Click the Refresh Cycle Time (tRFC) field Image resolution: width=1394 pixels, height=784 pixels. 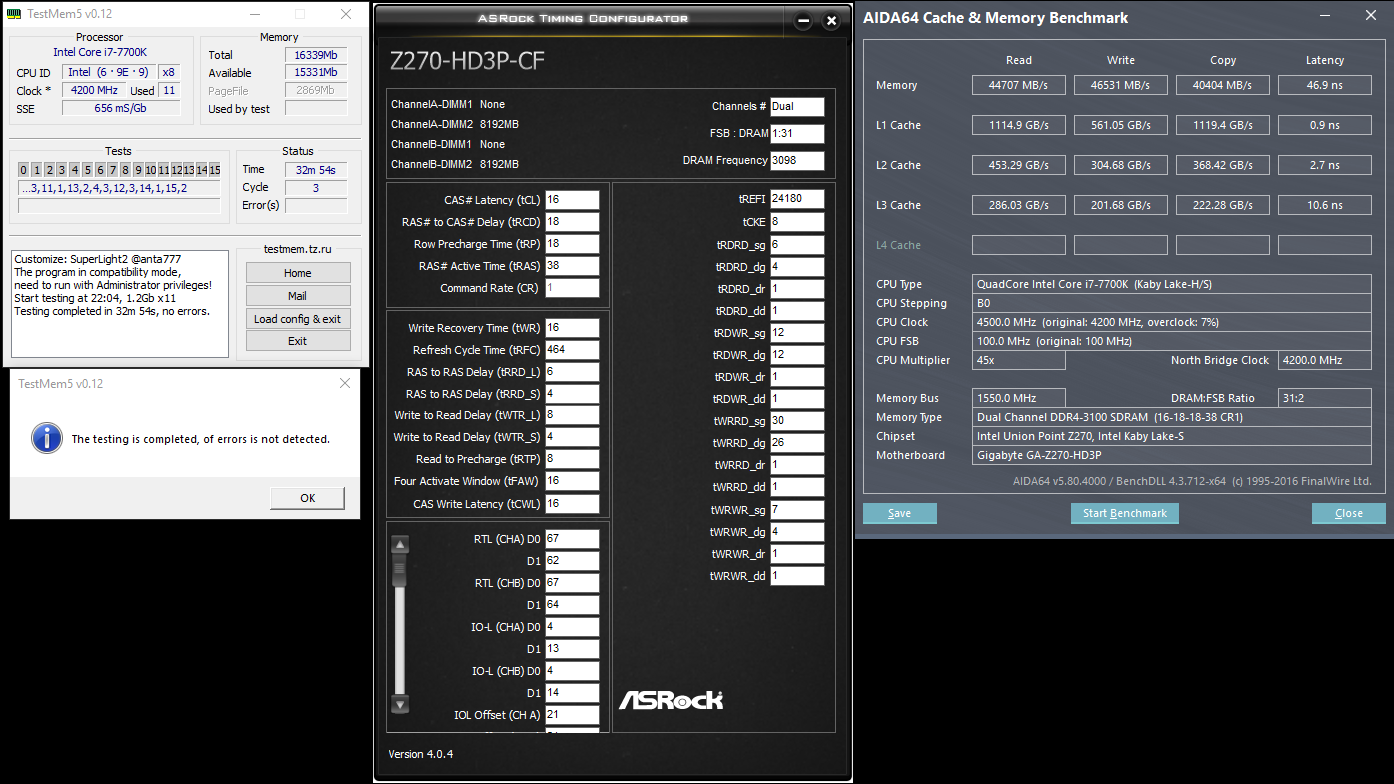click(x=572, y=350)
